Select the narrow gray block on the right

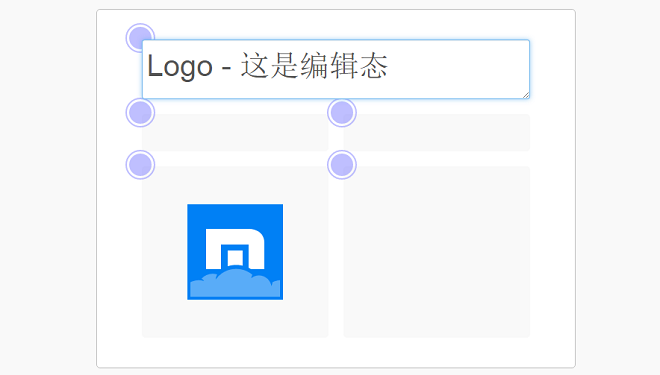point(436,132)
